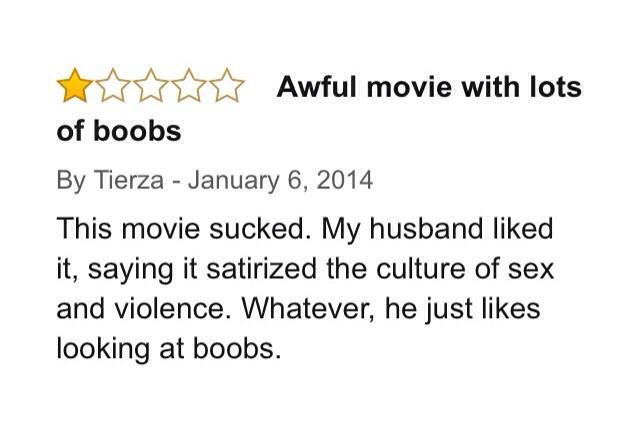Click the year '2014' in the date
Image resolution: width=640 pixels, height=444 pixels.
344,180
